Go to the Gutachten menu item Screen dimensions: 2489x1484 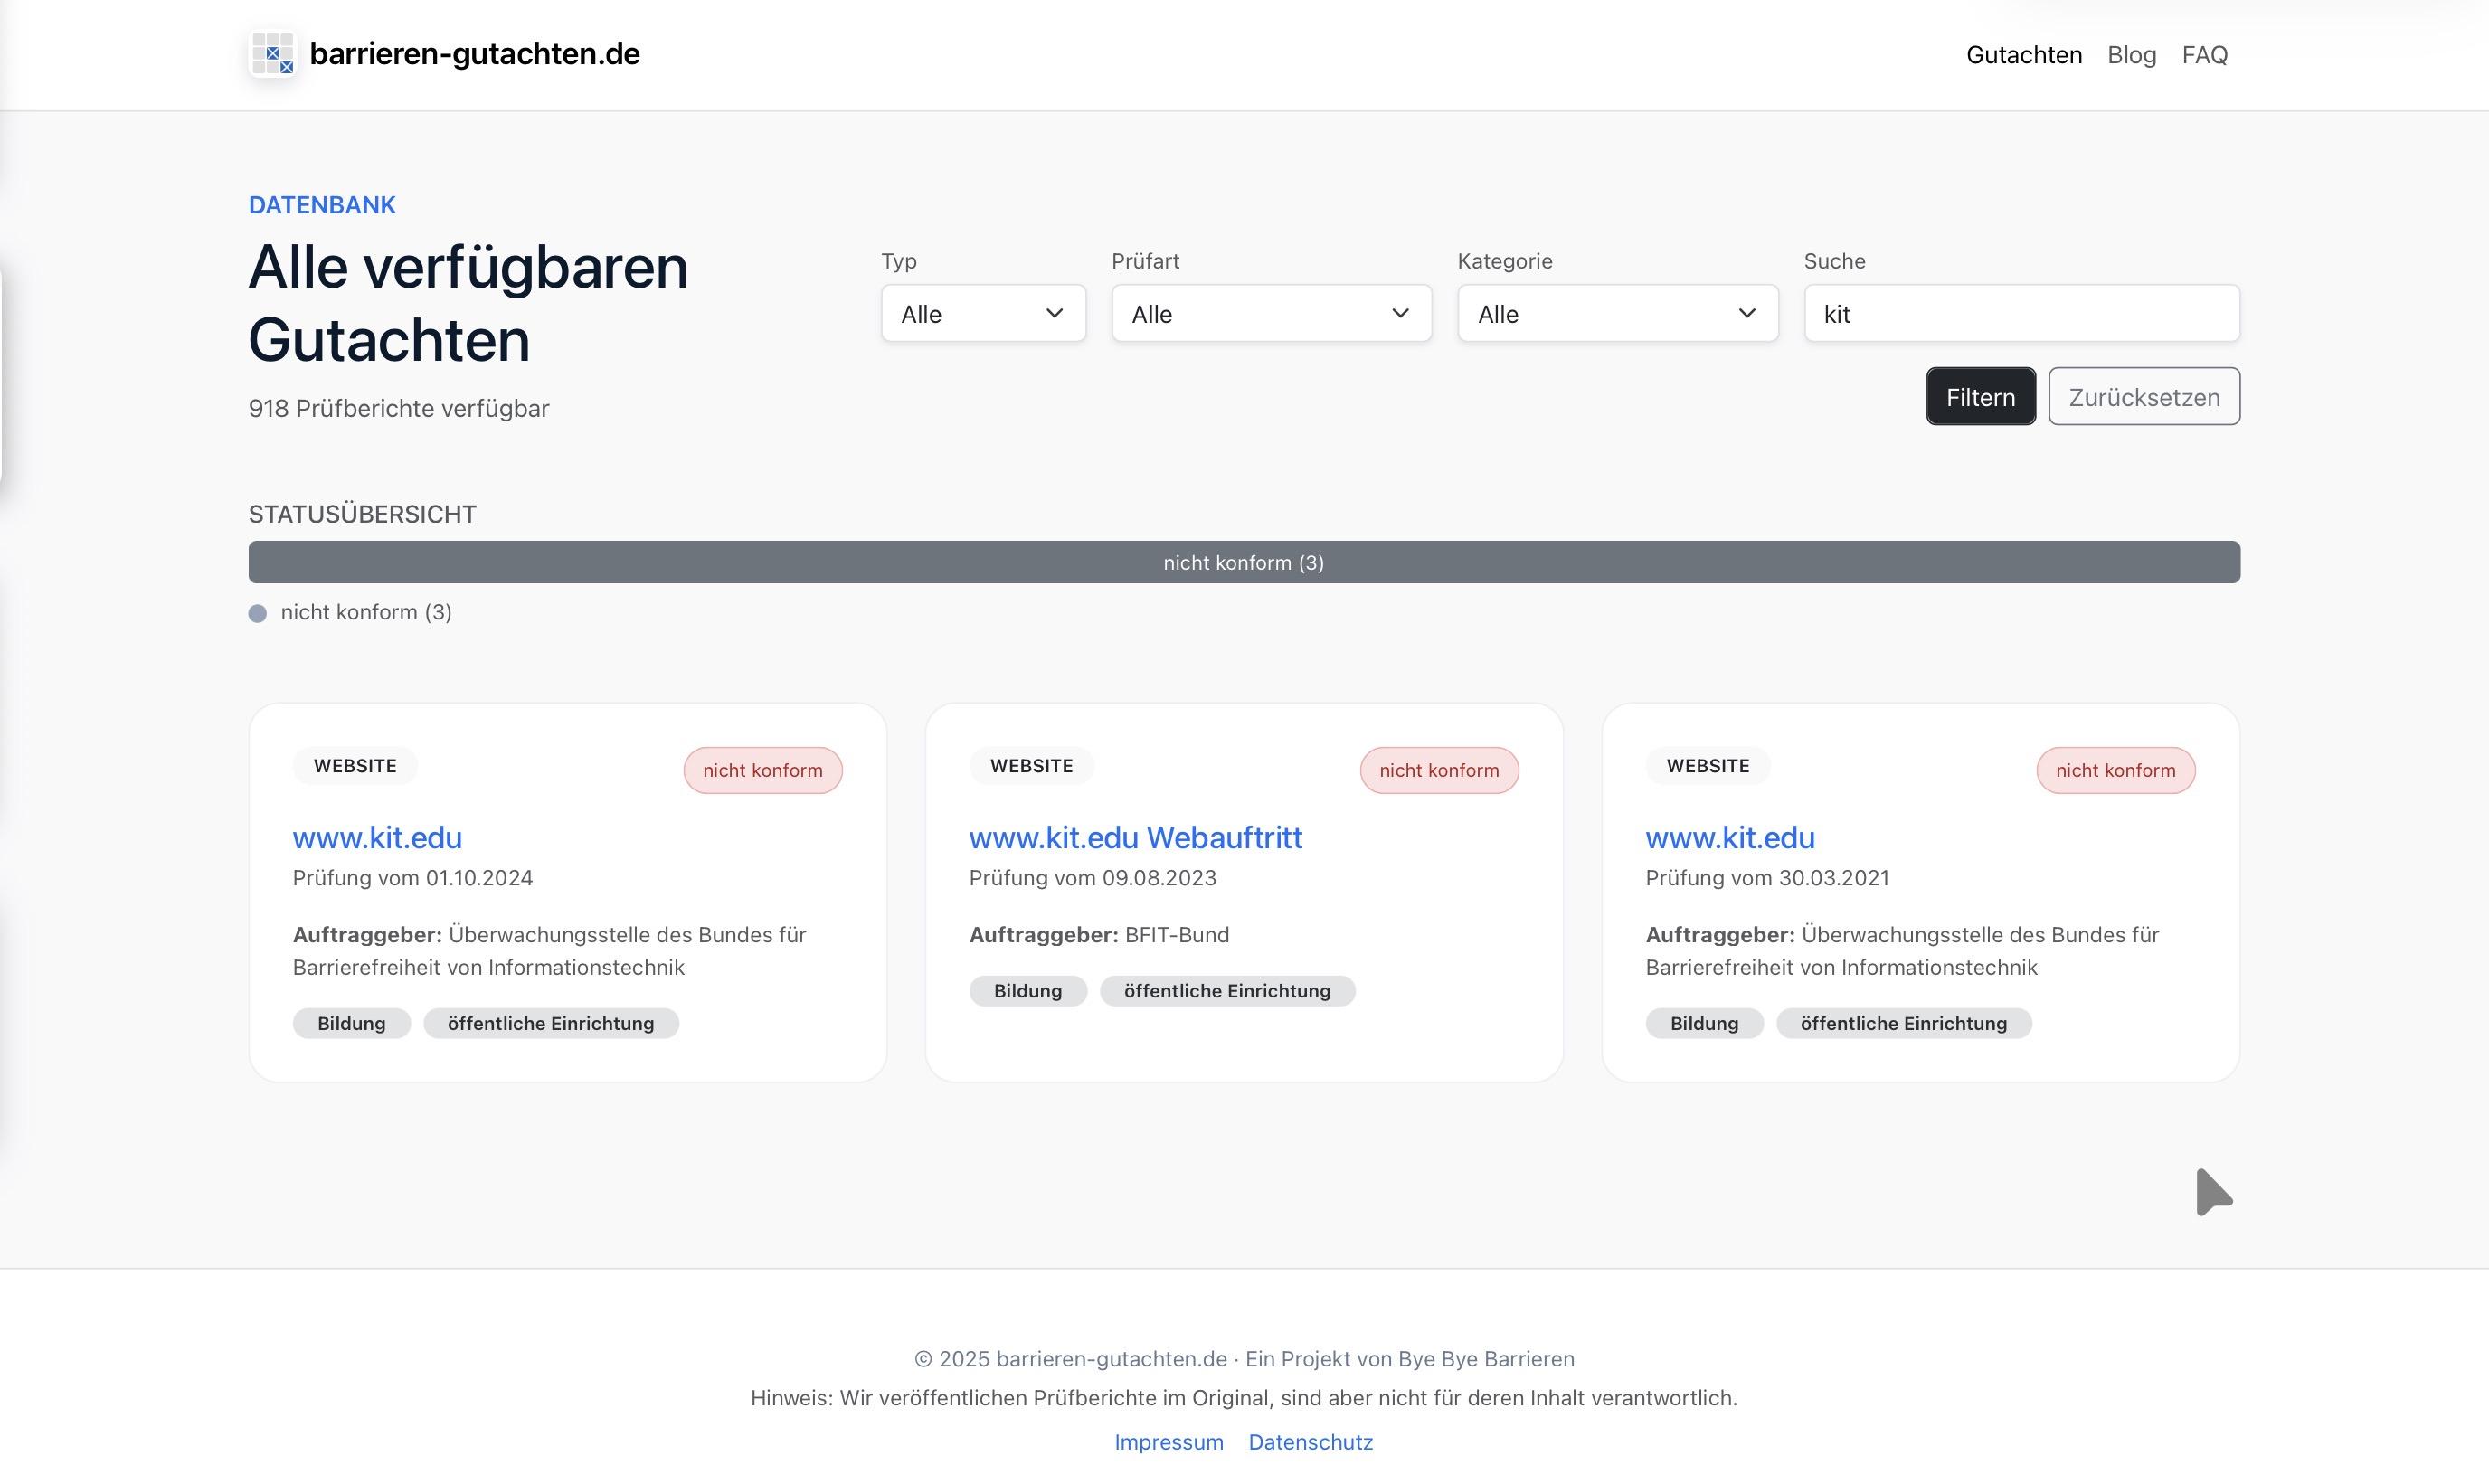[x=2023, y=55]
